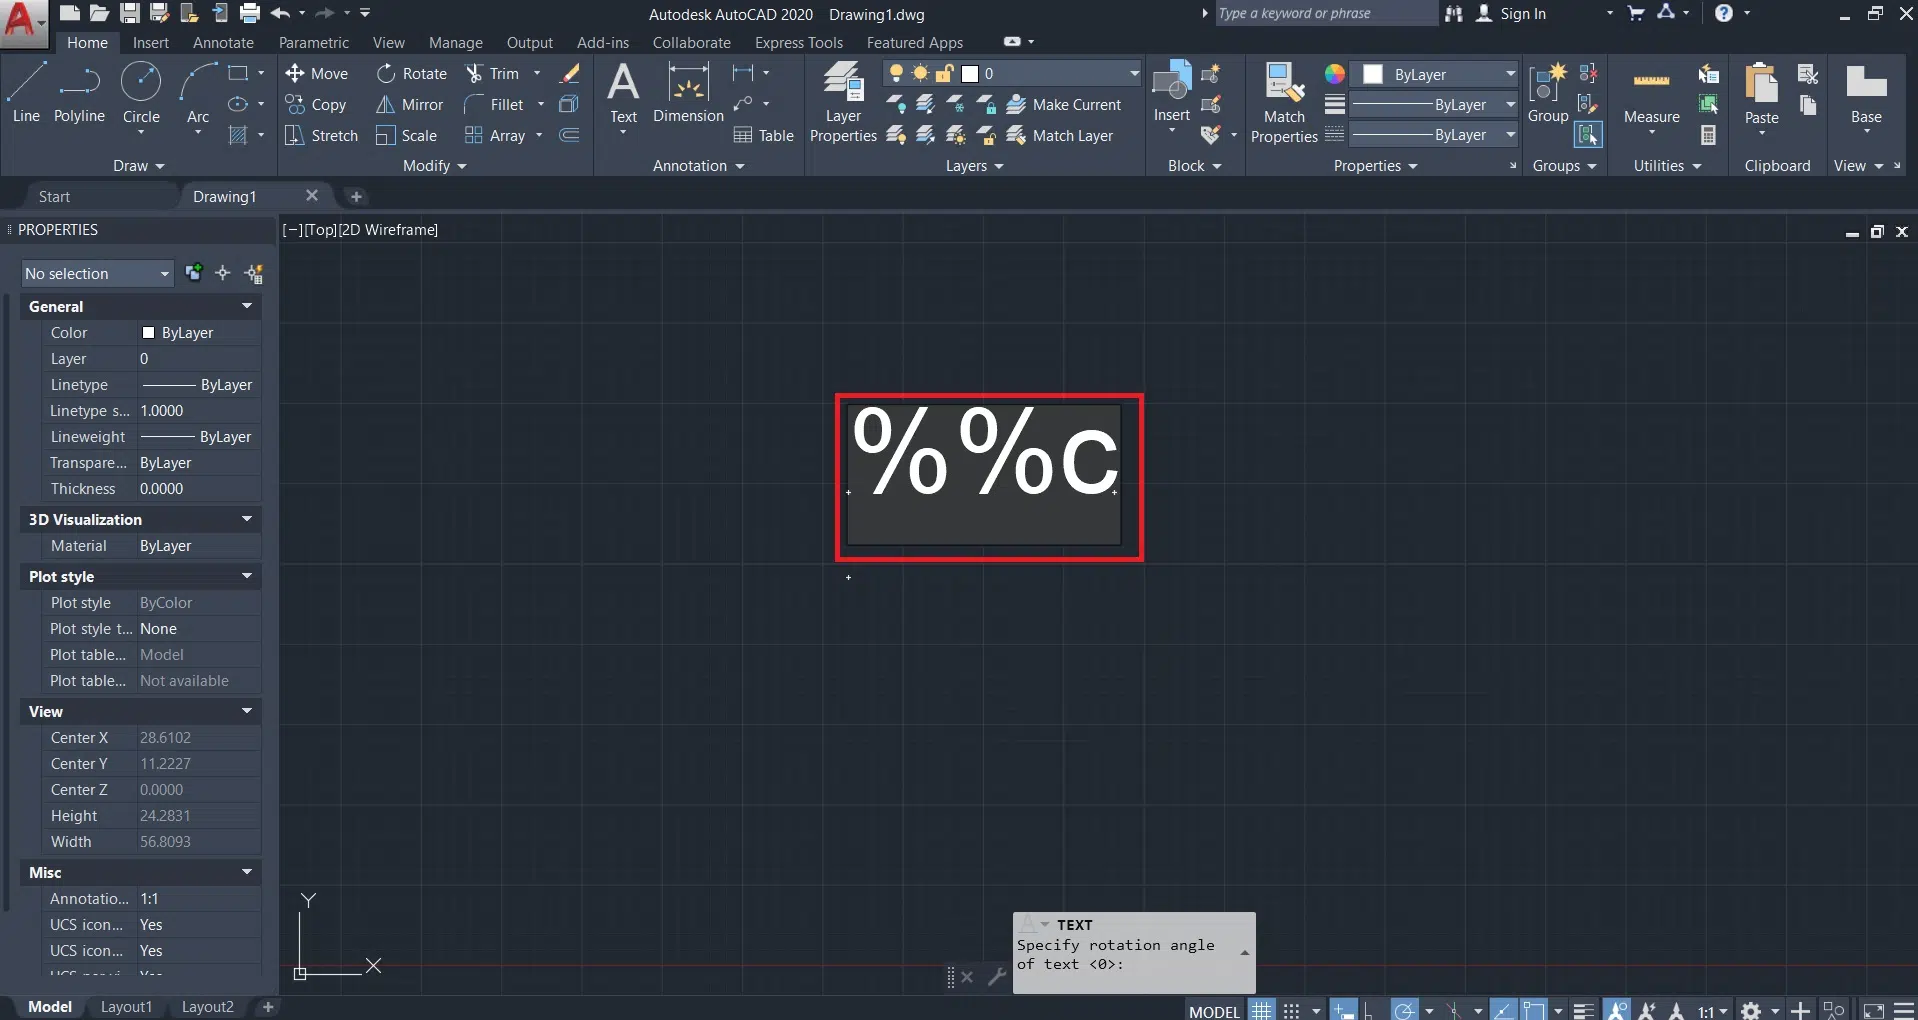Click the keyword search input field
The height and width of the screenshot is (1020, 1918).
[x=1324, y=14]
